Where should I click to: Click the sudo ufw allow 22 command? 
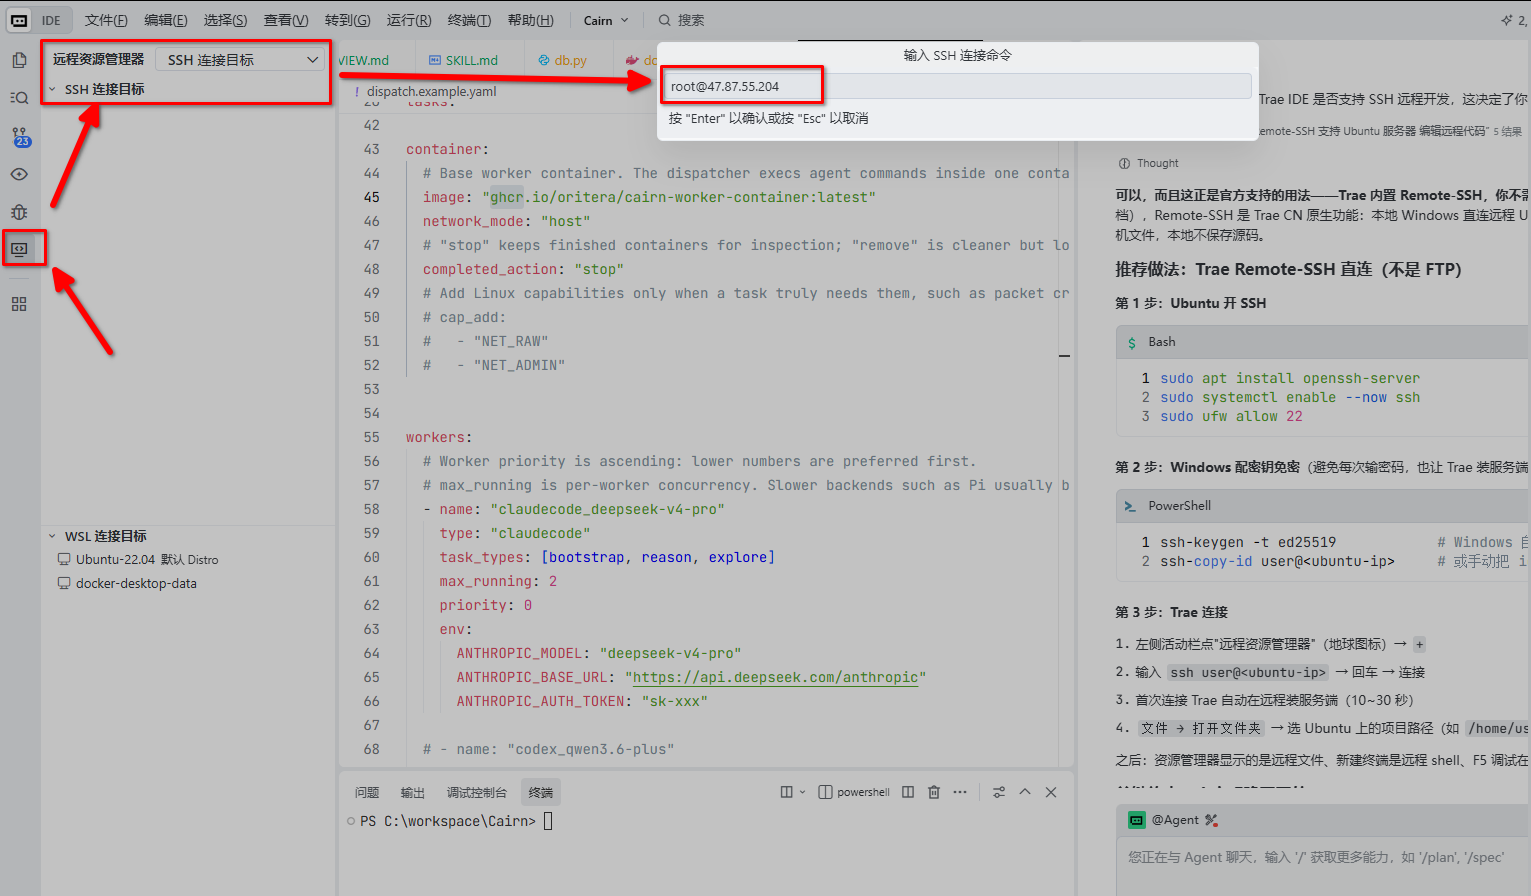click(1231, 416)
